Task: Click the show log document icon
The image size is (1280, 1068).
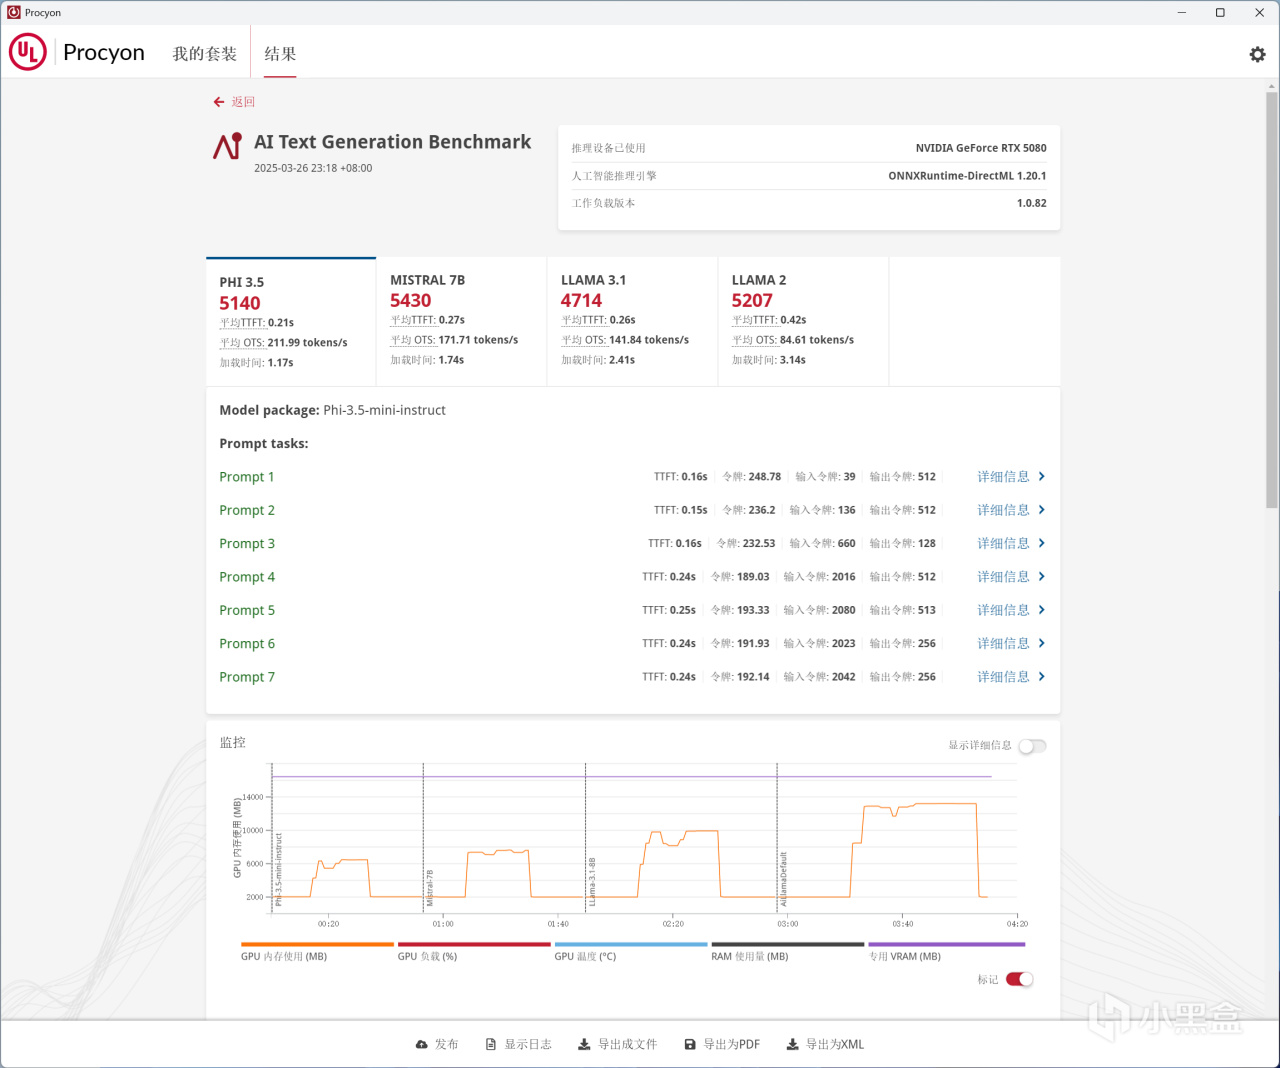Action: [x=491, y=1044]
